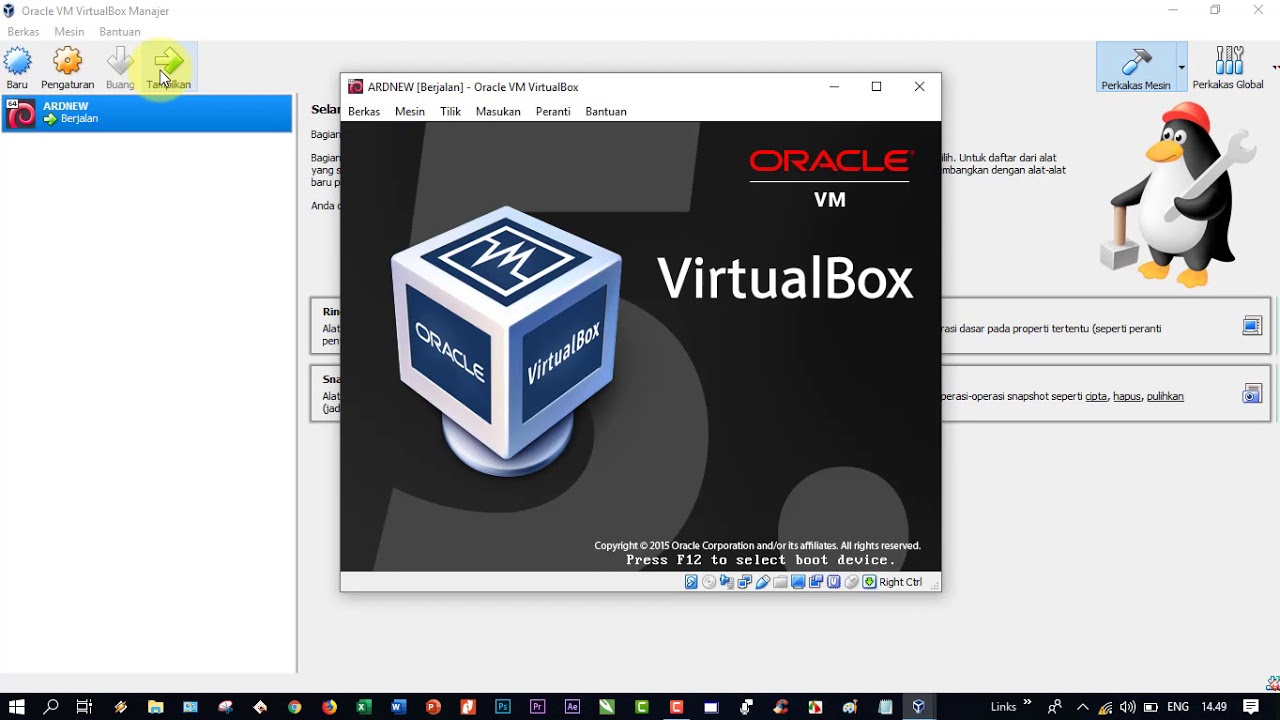
Task: Click the ENG input language indicator
Action: [1178, 707]
